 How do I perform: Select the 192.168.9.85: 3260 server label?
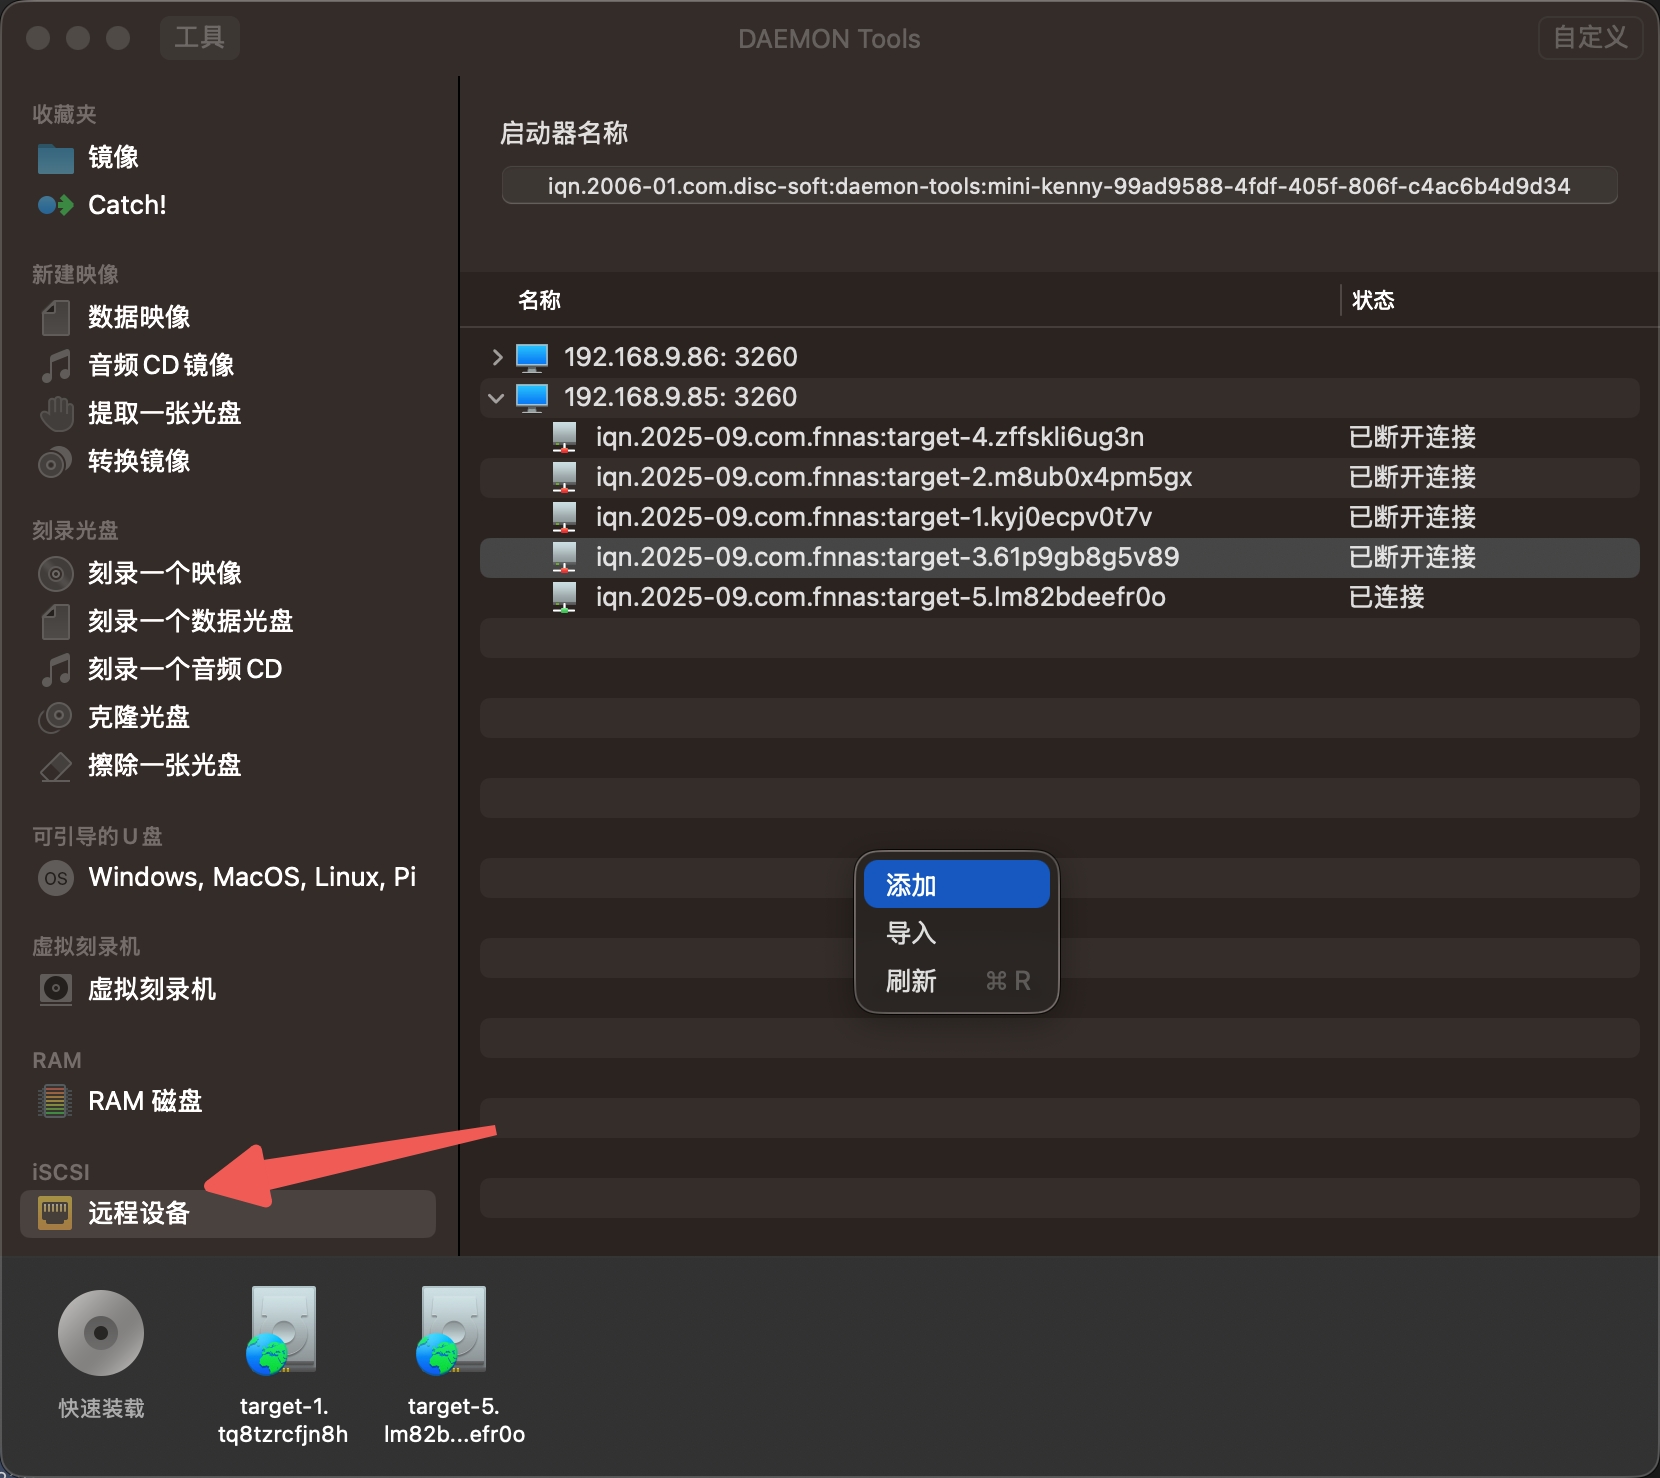681,397
